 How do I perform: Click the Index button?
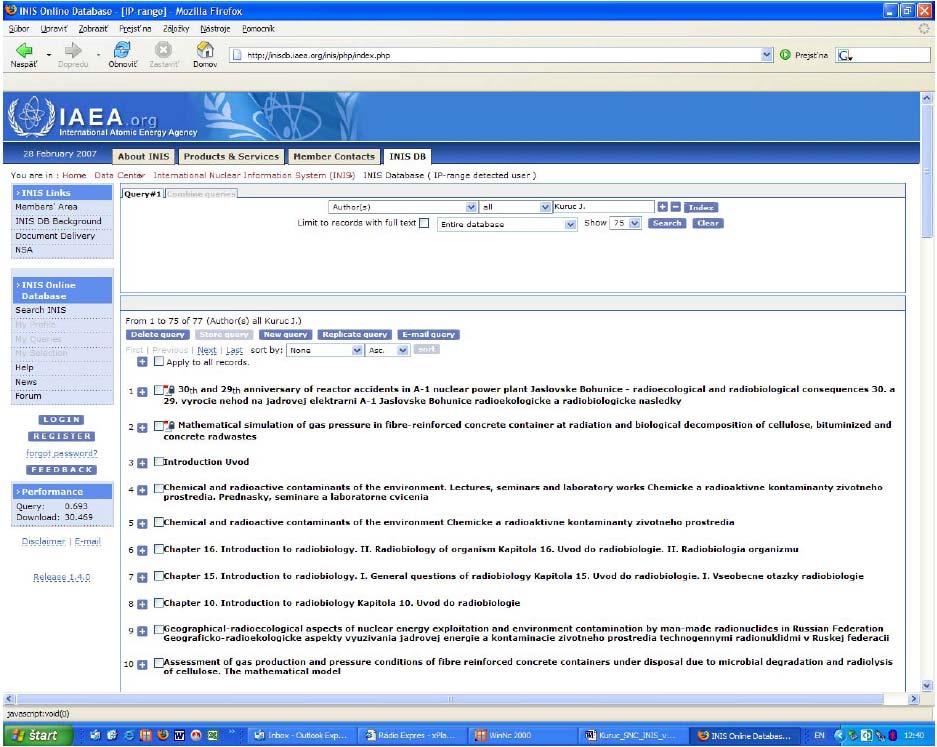(x=700, y=207)
